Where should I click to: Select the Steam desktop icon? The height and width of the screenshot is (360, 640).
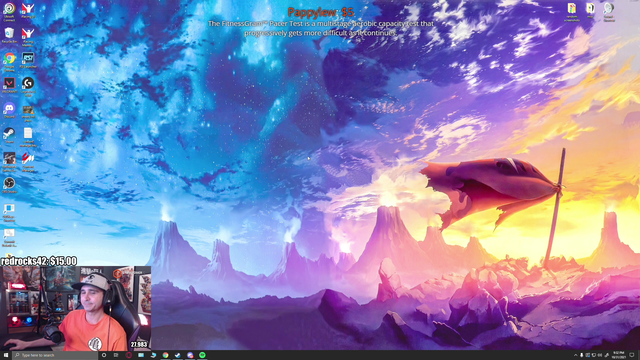pyautogui.click(x=9, y=136)
